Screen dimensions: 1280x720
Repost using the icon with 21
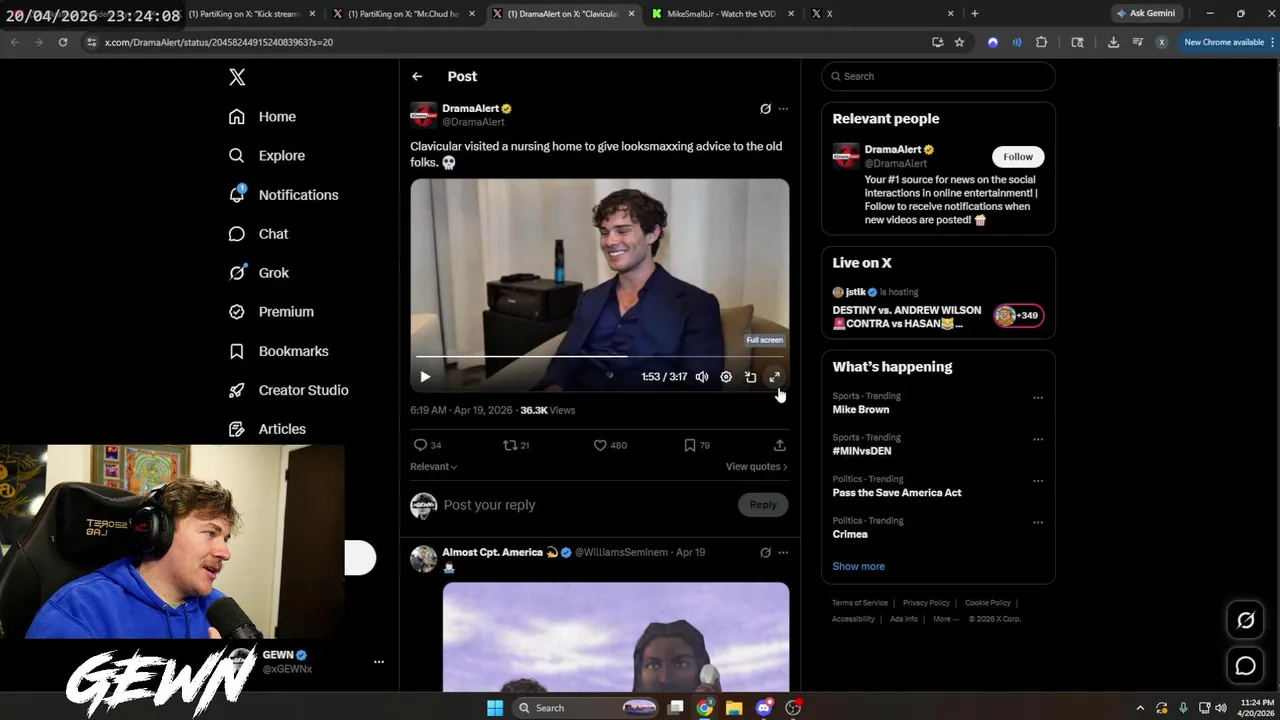(516, 445)
